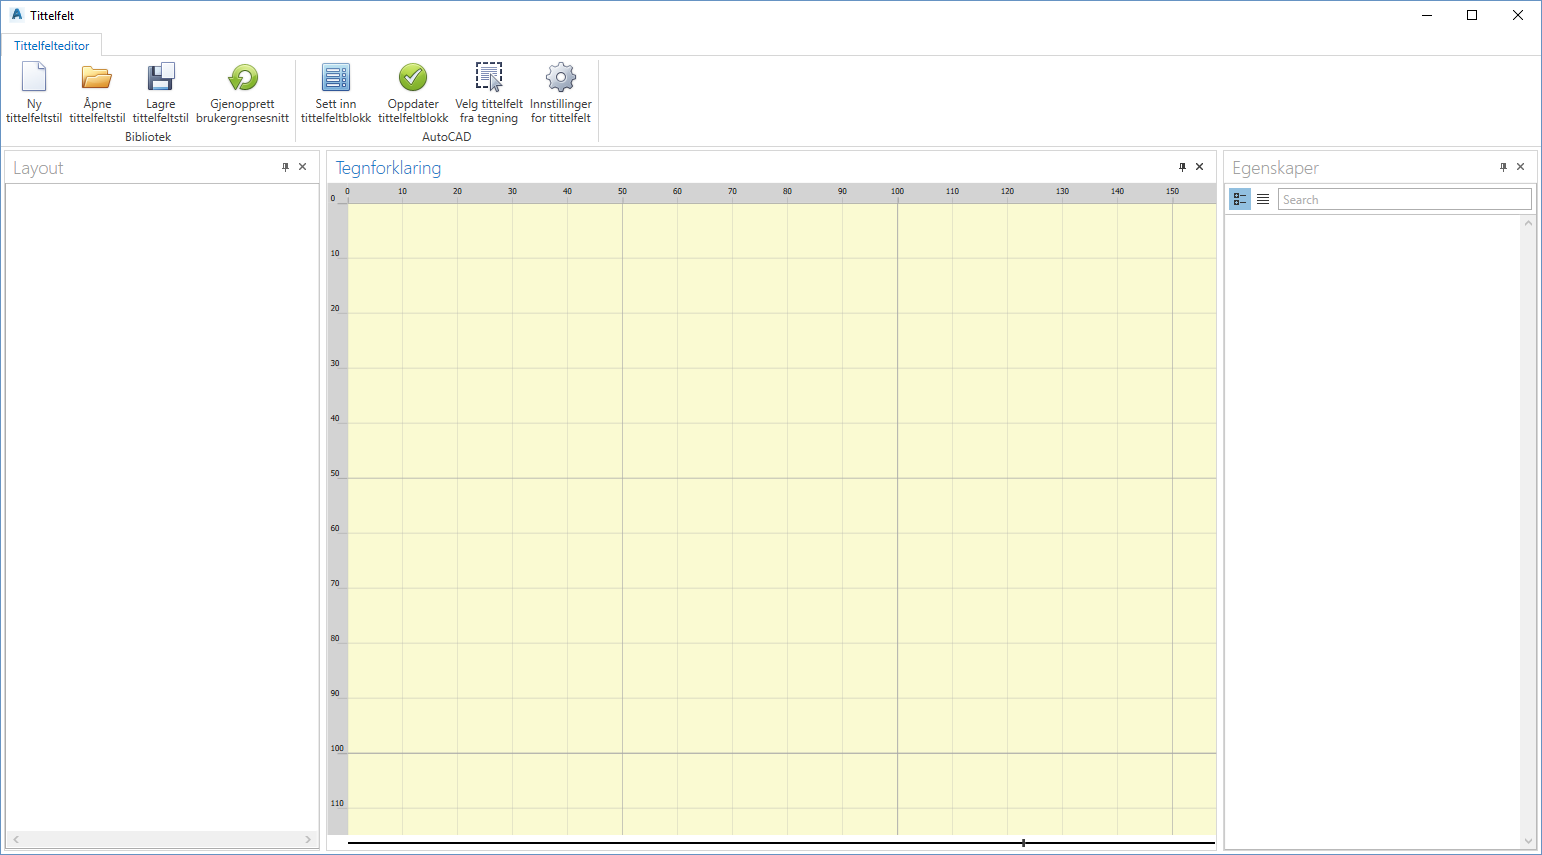Open Innstillinger for tittelfelt gear icon
This screenshot has height=855, width=1542.
(x=561, y=78)
